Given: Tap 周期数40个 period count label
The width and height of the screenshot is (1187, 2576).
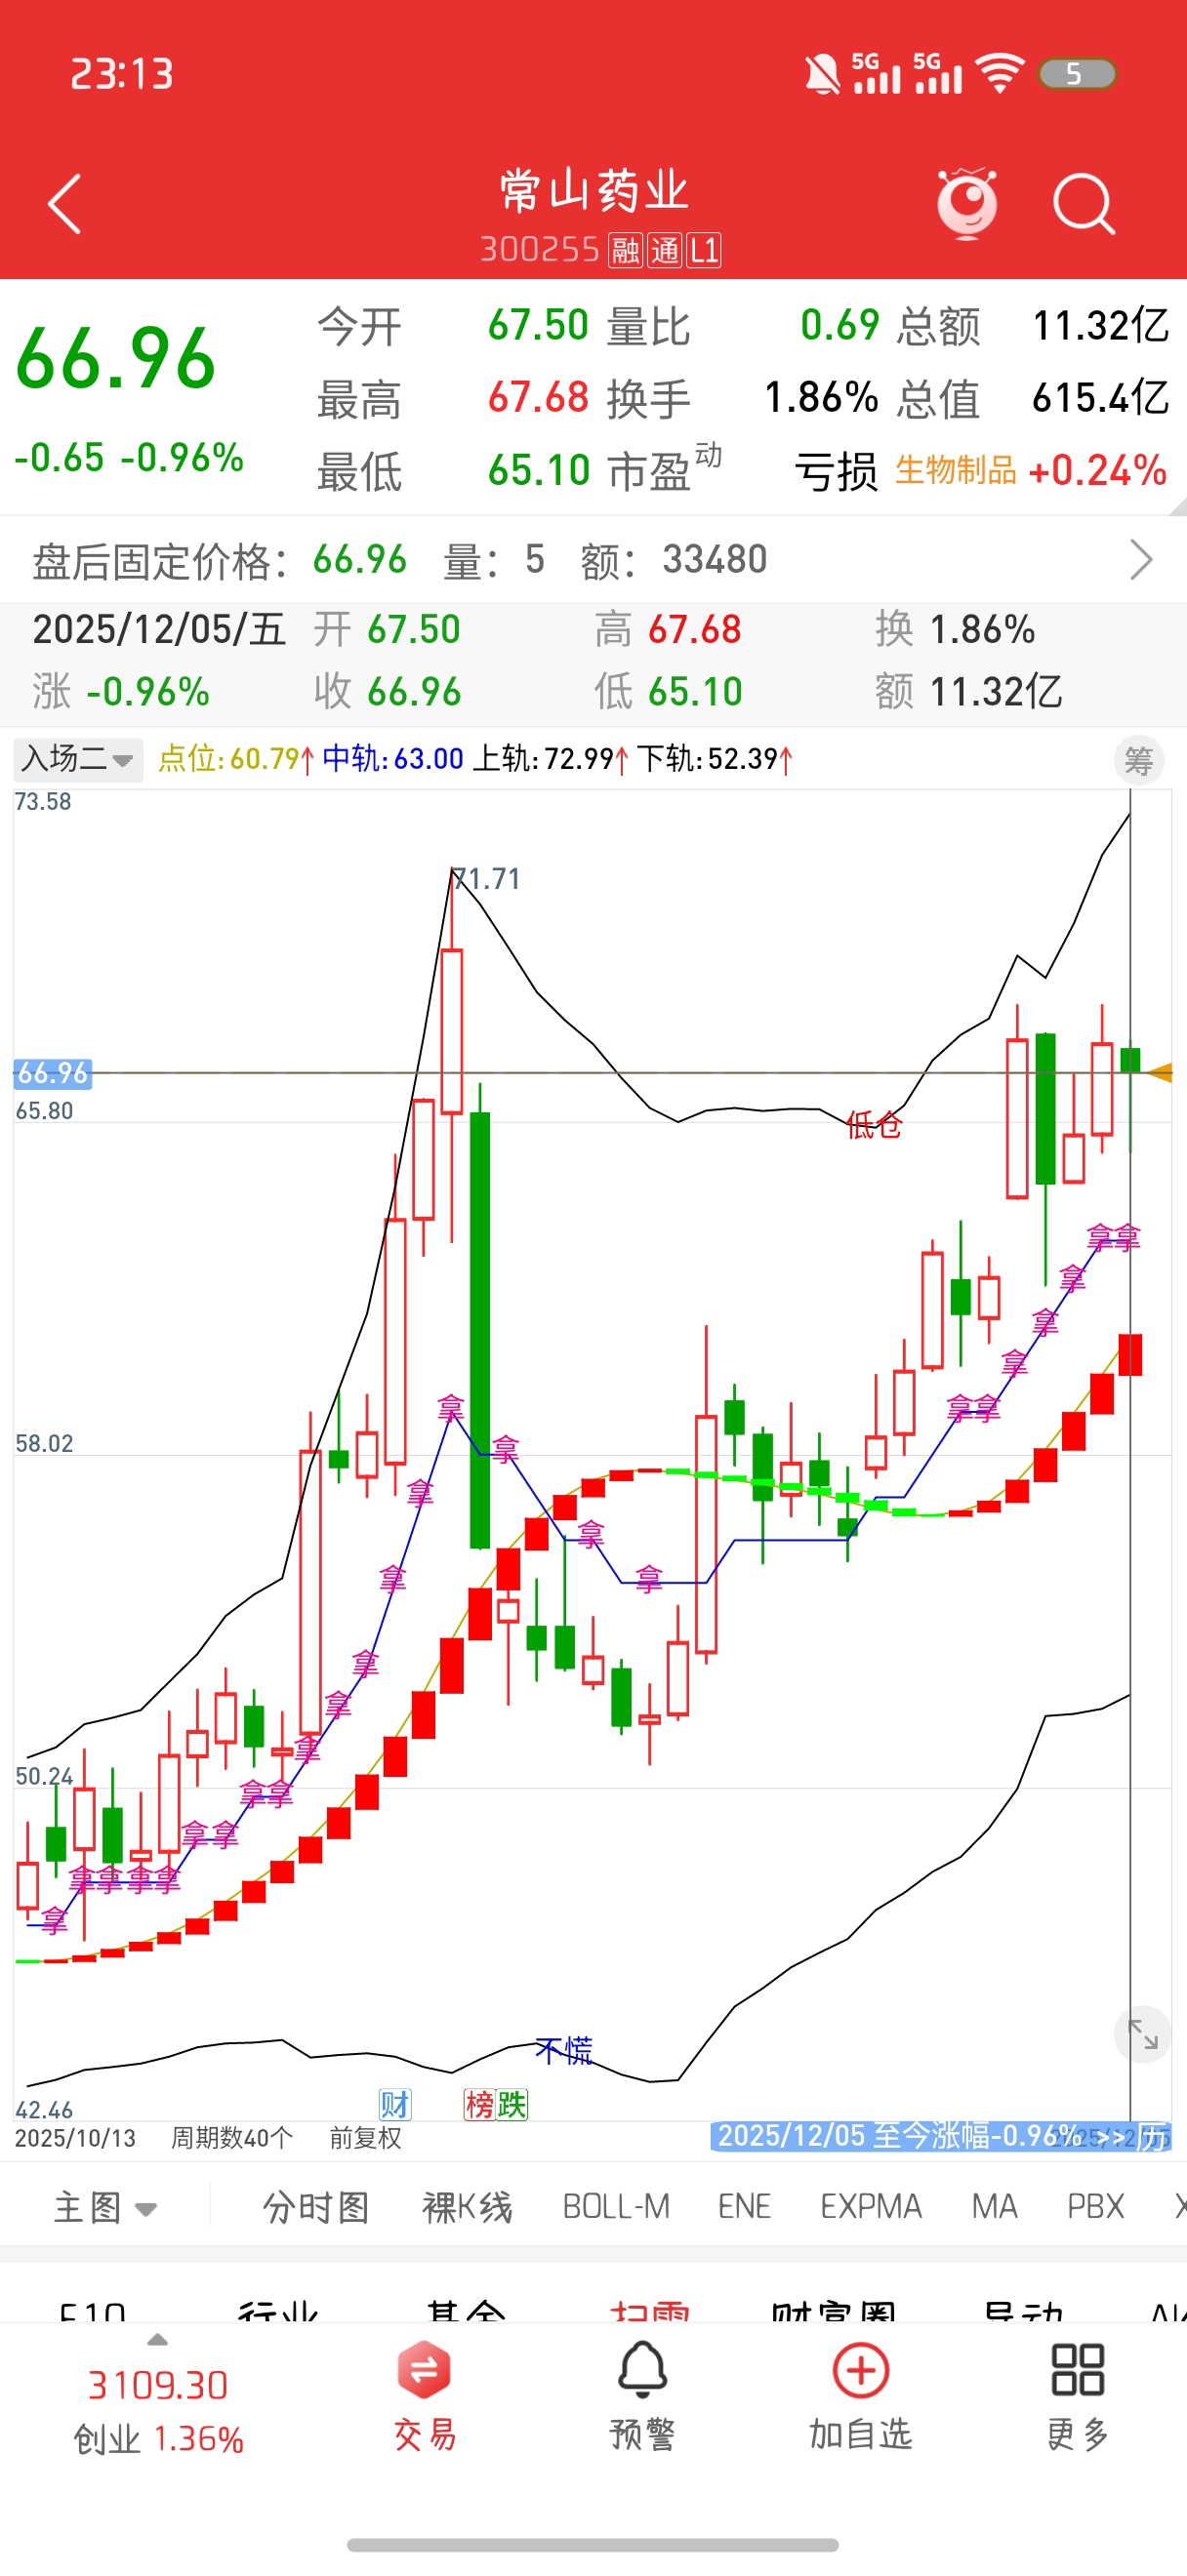Looking at the screenshot, I should click(x=232, y=2139).
